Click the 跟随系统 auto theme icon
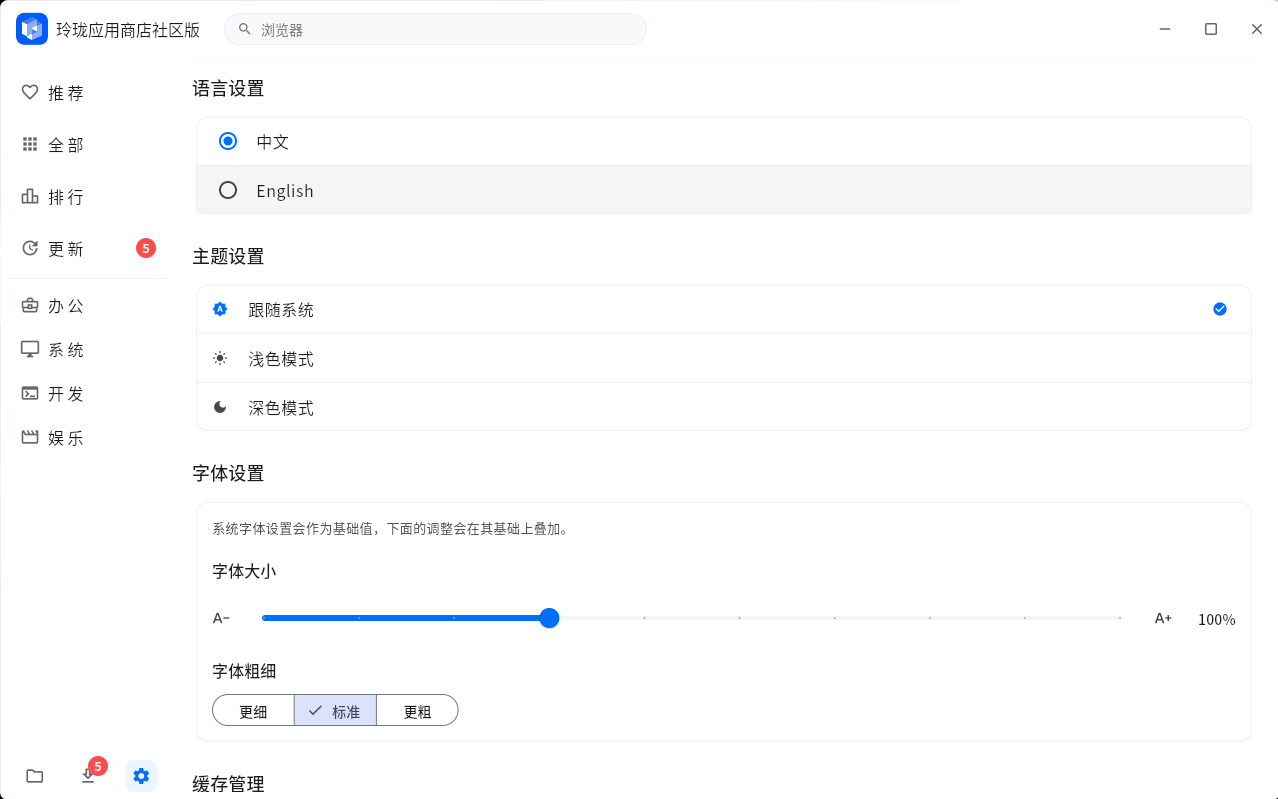Image resolution: width=1278 pixels, height=799 pixels. (x=220, y=309)
